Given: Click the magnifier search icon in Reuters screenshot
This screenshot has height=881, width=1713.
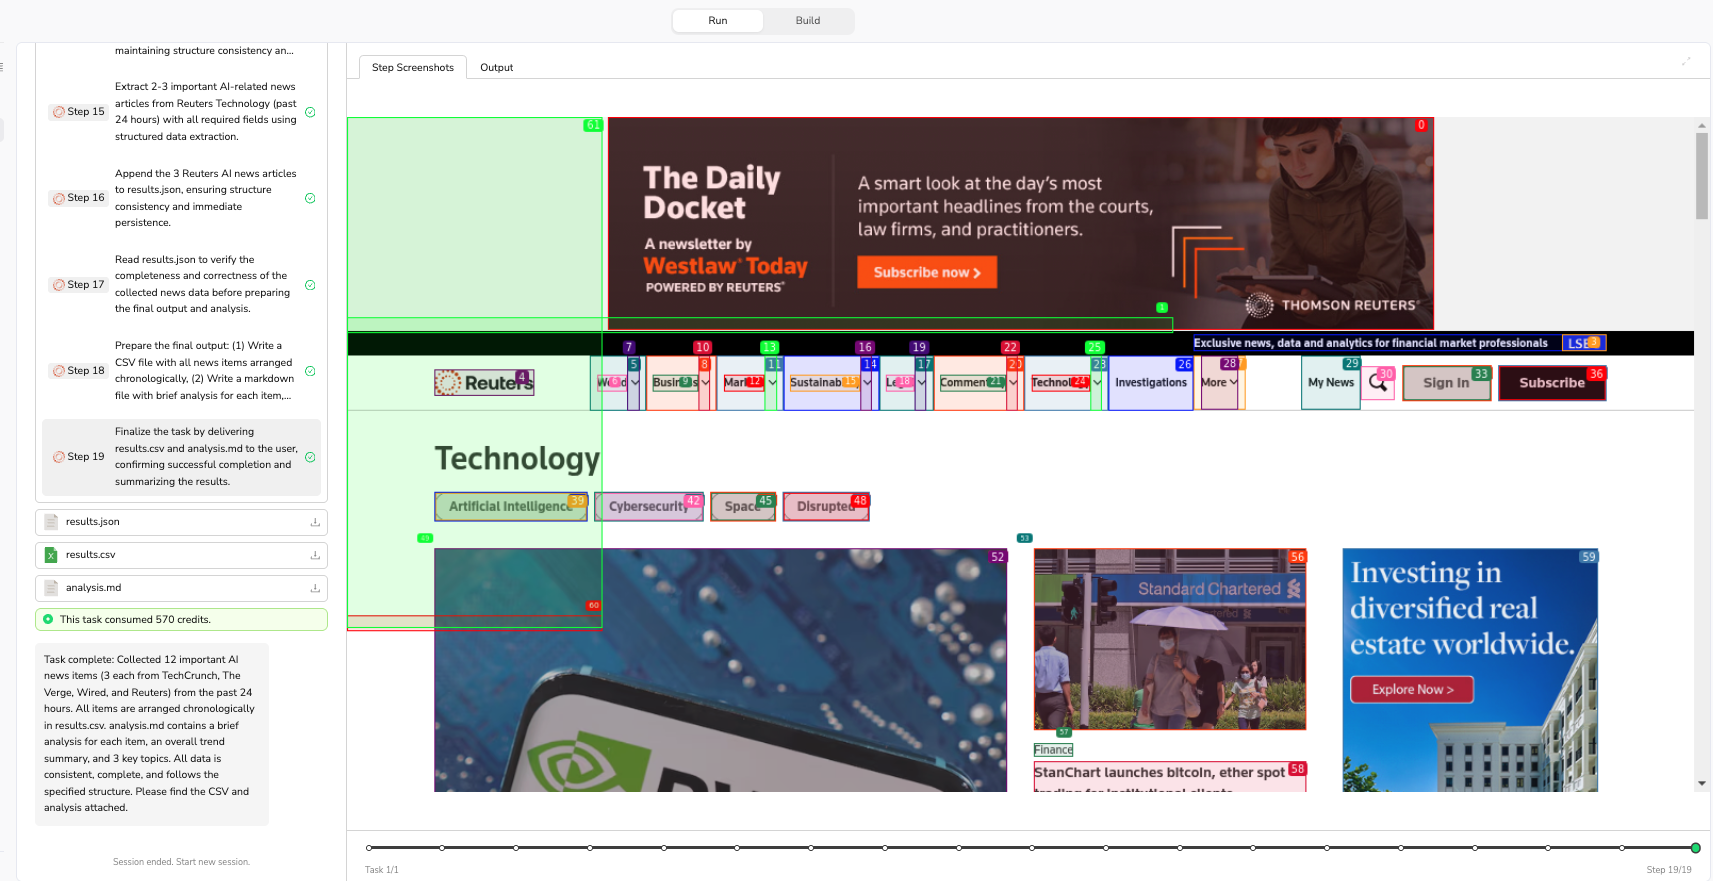Looking at the screenshot, I should [1378, 381].
